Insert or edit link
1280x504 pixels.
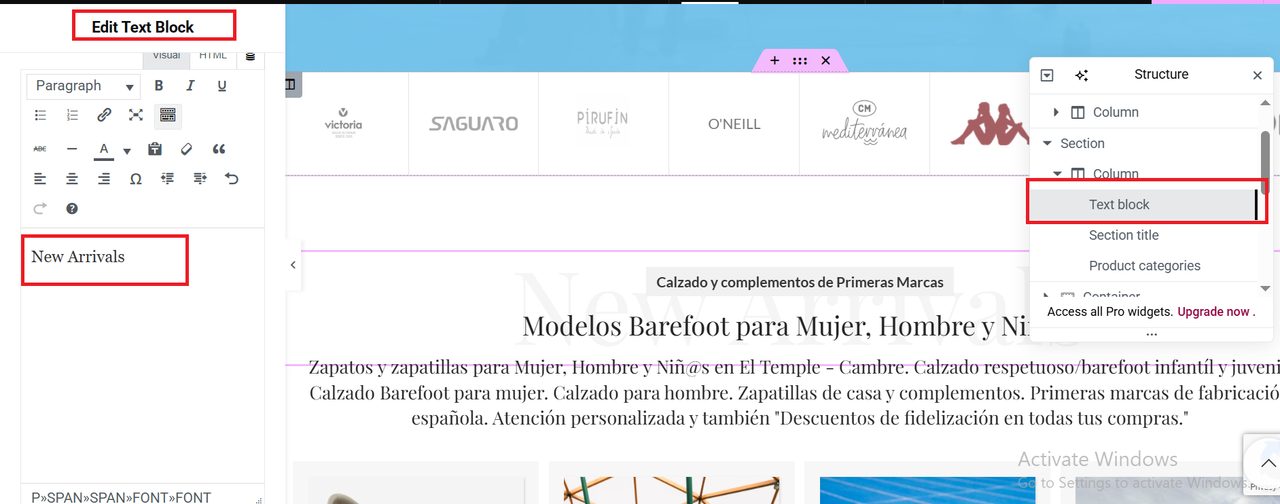point(104,116)
